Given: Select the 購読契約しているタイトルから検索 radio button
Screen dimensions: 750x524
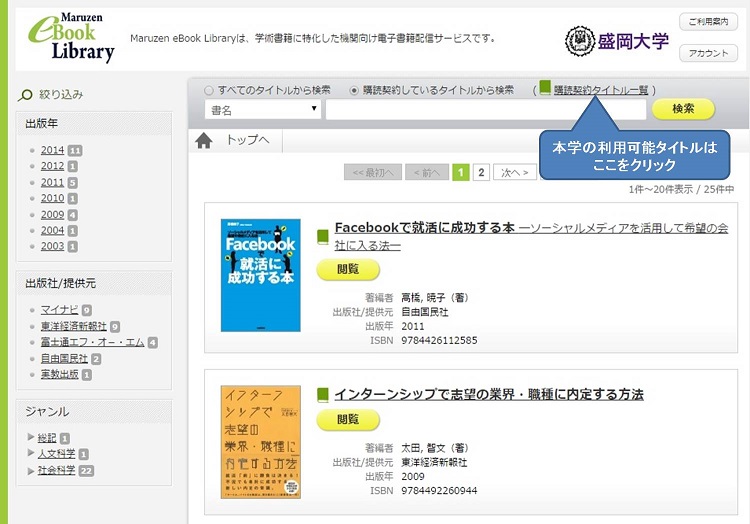Looking at the screenshot, I should [x=353, y=90].
